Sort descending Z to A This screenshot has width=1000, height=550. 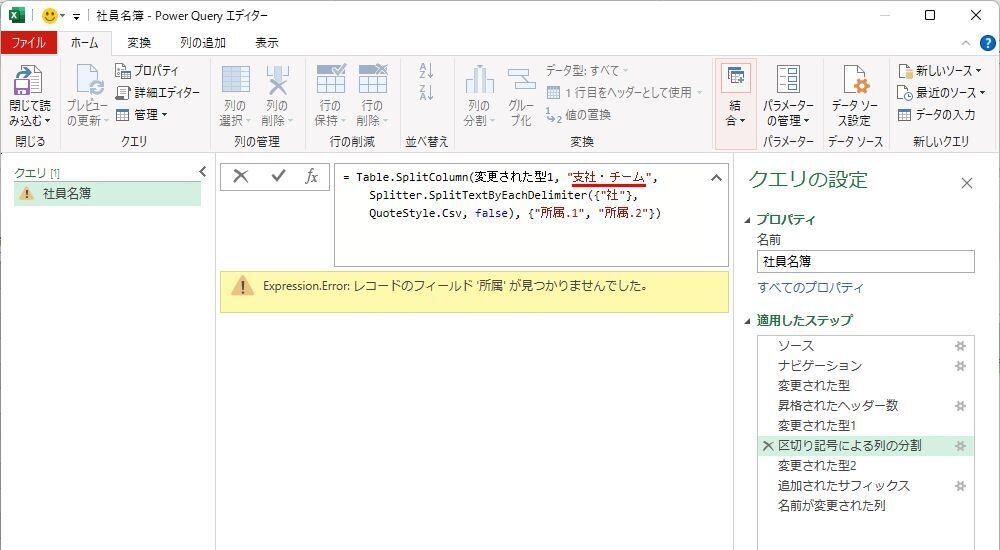click(427, 93)
